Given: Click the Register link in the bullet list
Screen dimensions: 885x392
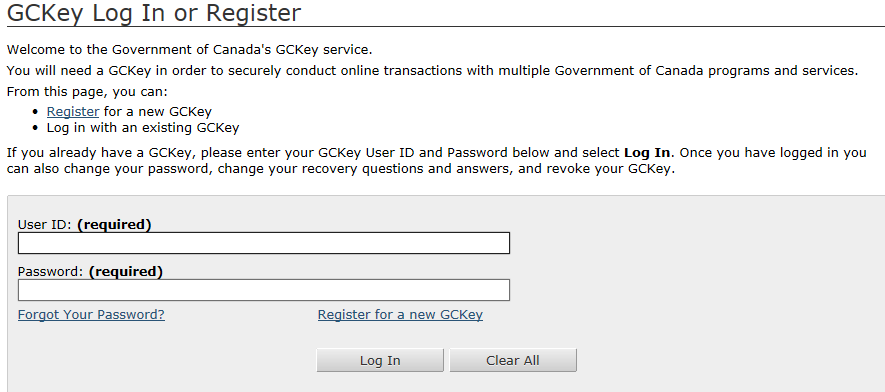Looking at the screenshot, I should (73, 112).
